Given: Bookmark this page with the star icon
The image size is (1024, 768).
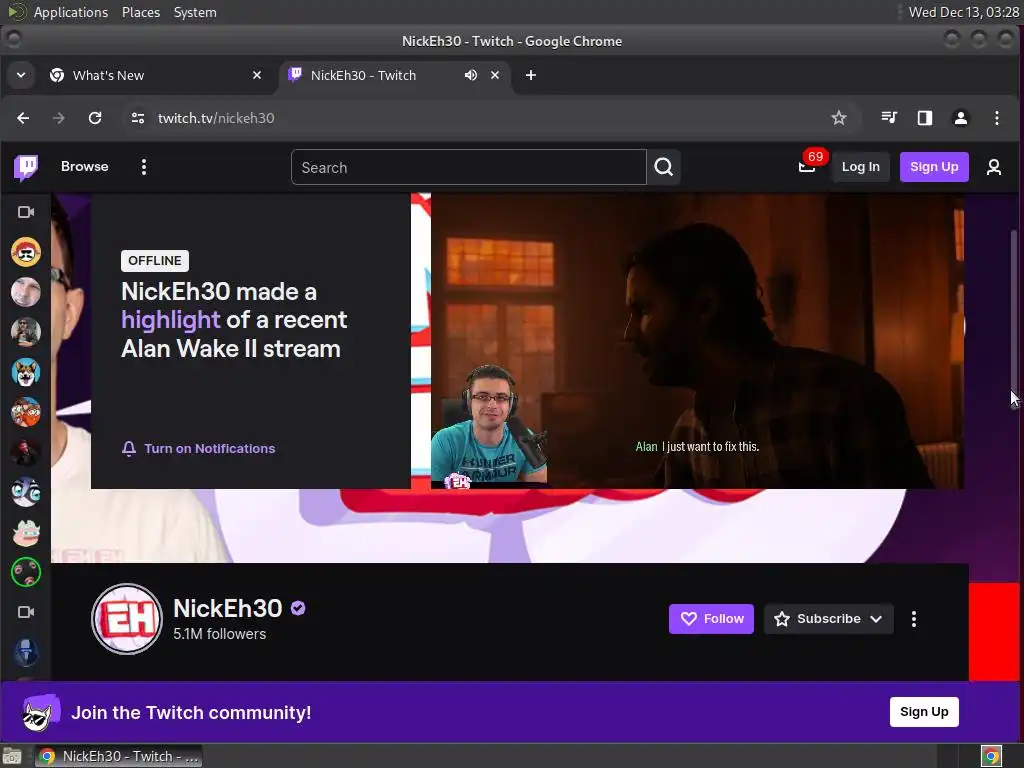Looking at the screenshot, I should point(839,118).
